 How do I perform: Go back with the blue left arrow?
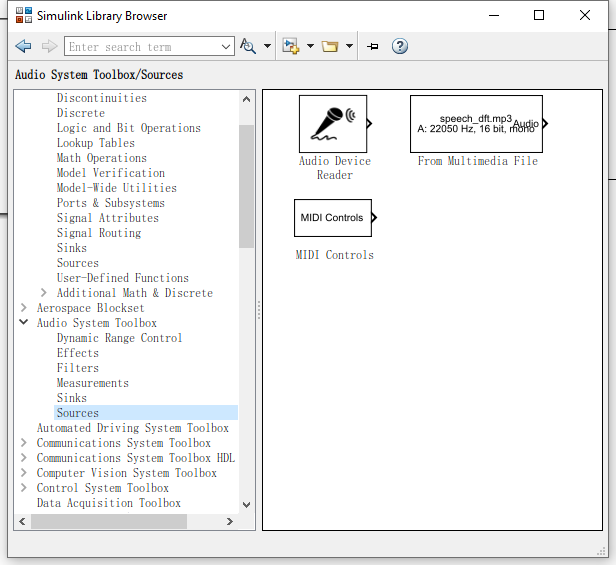23,46
